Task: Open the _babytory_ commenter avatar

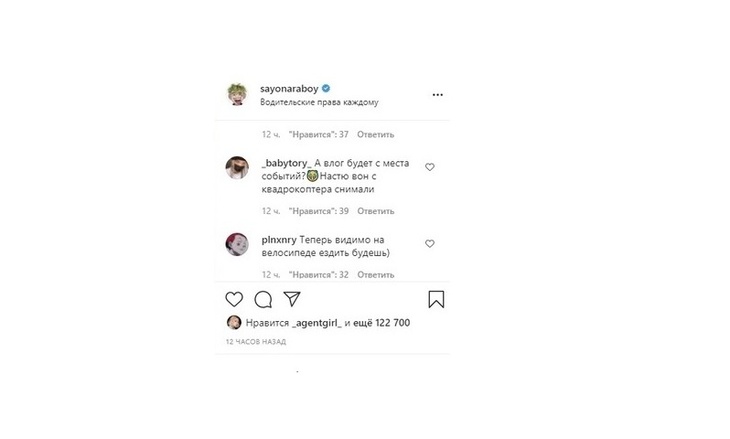Action: click(x=236, y=168)
